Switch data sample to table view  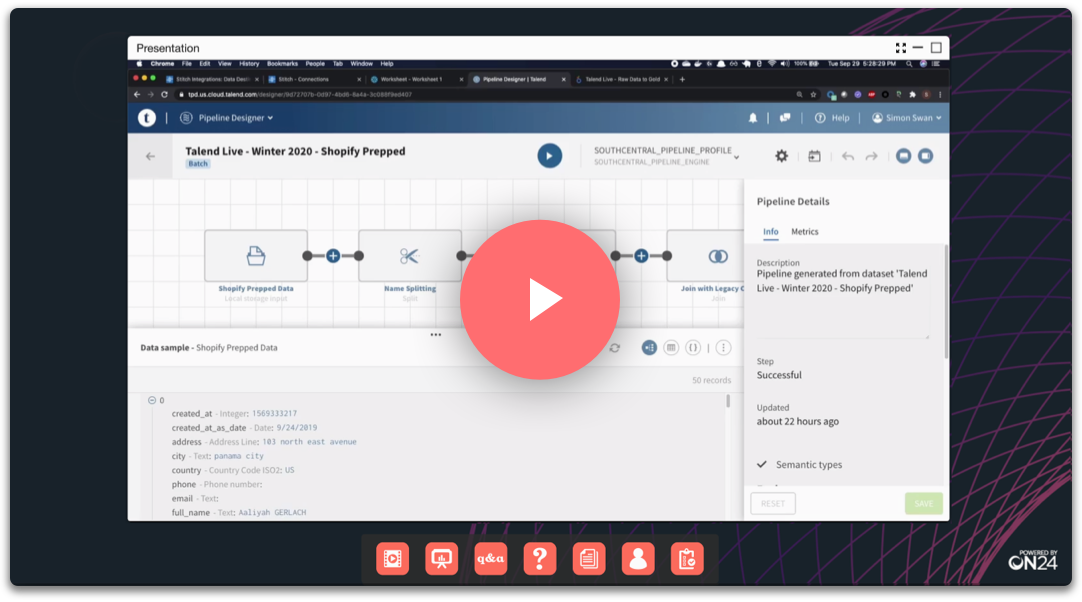[x=671, y=348]
